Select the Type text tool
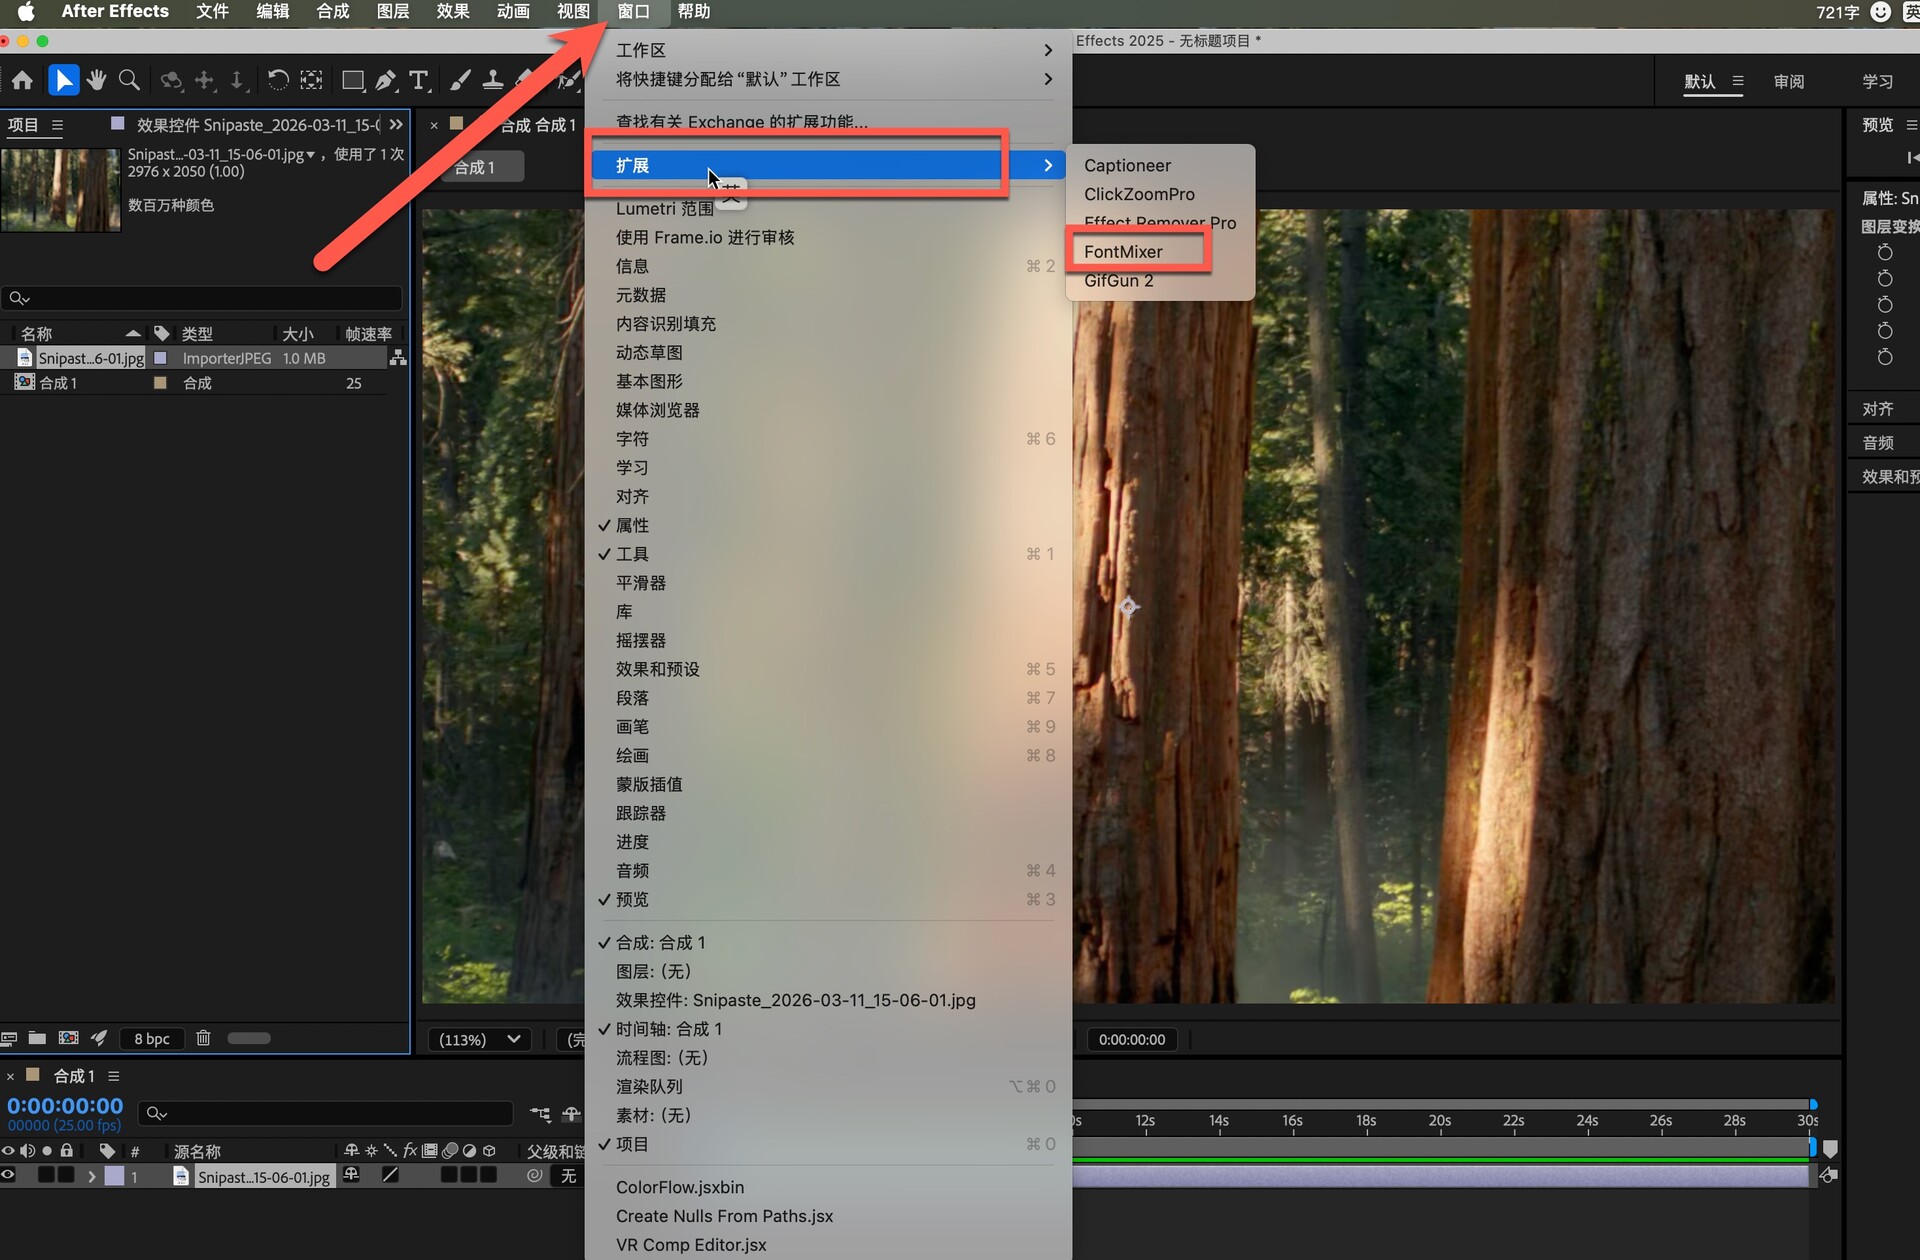The height and width of the screenshot is (1260, 1920). pos(419,80)
